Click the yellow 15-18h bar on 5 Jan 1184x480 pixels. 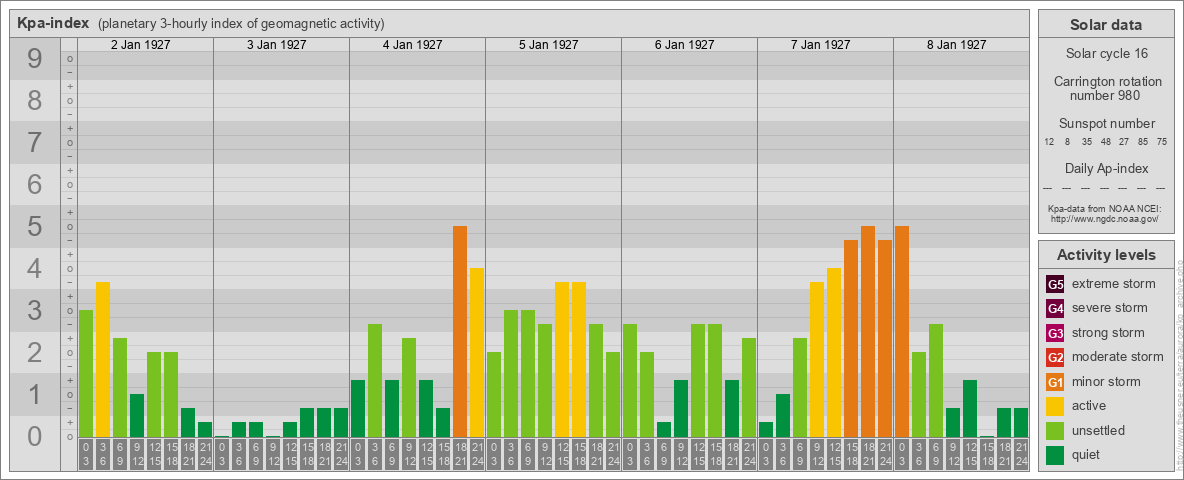tap(578, 359)
